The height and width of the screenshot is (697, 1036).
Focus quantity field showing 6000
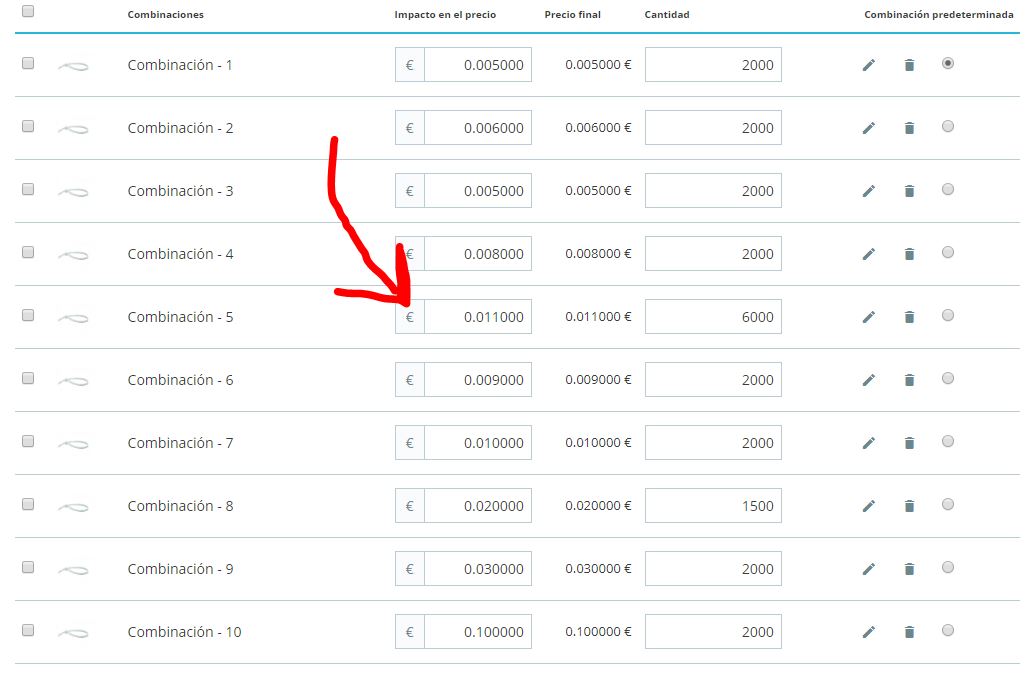tap(713, 316)
